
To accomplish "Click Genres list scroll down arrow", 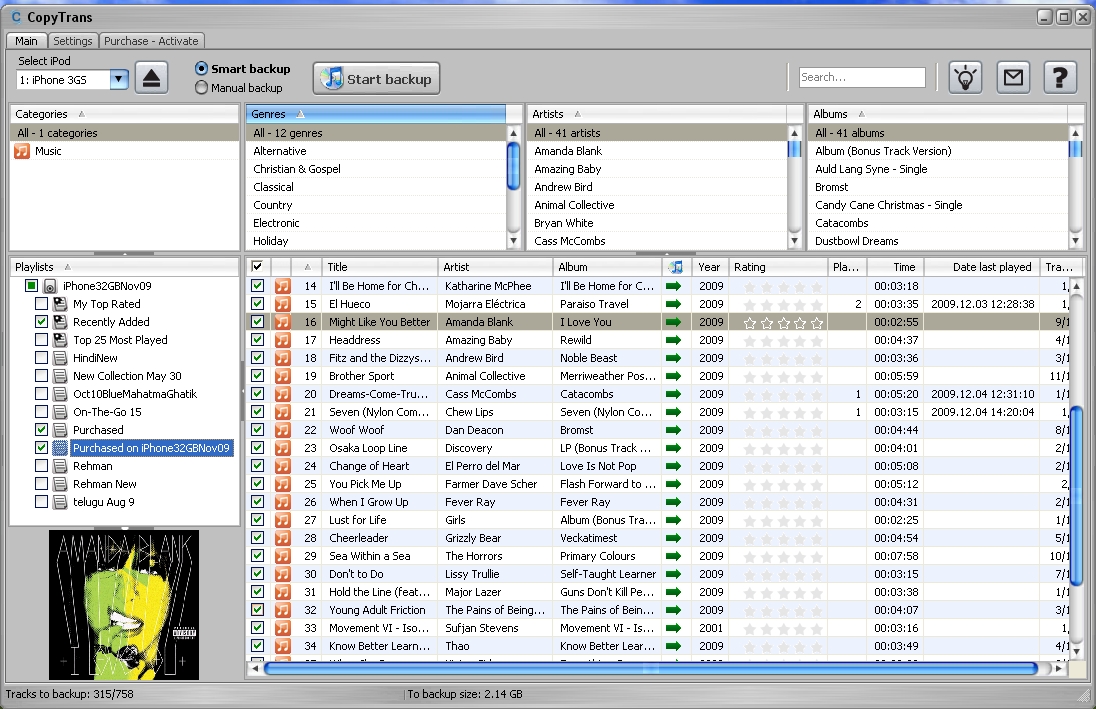I will [x=513, y=241].
